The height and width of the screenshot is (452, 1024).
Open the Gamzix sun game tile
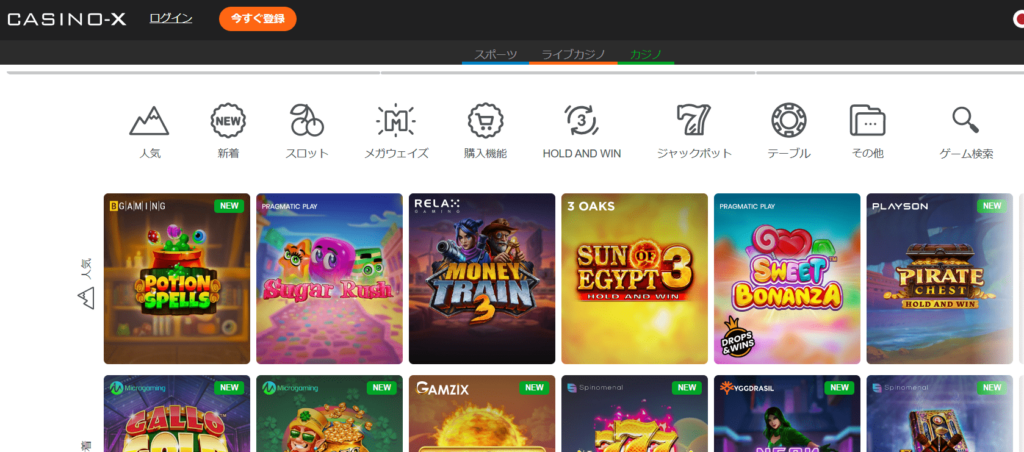(x=482, y=413)
